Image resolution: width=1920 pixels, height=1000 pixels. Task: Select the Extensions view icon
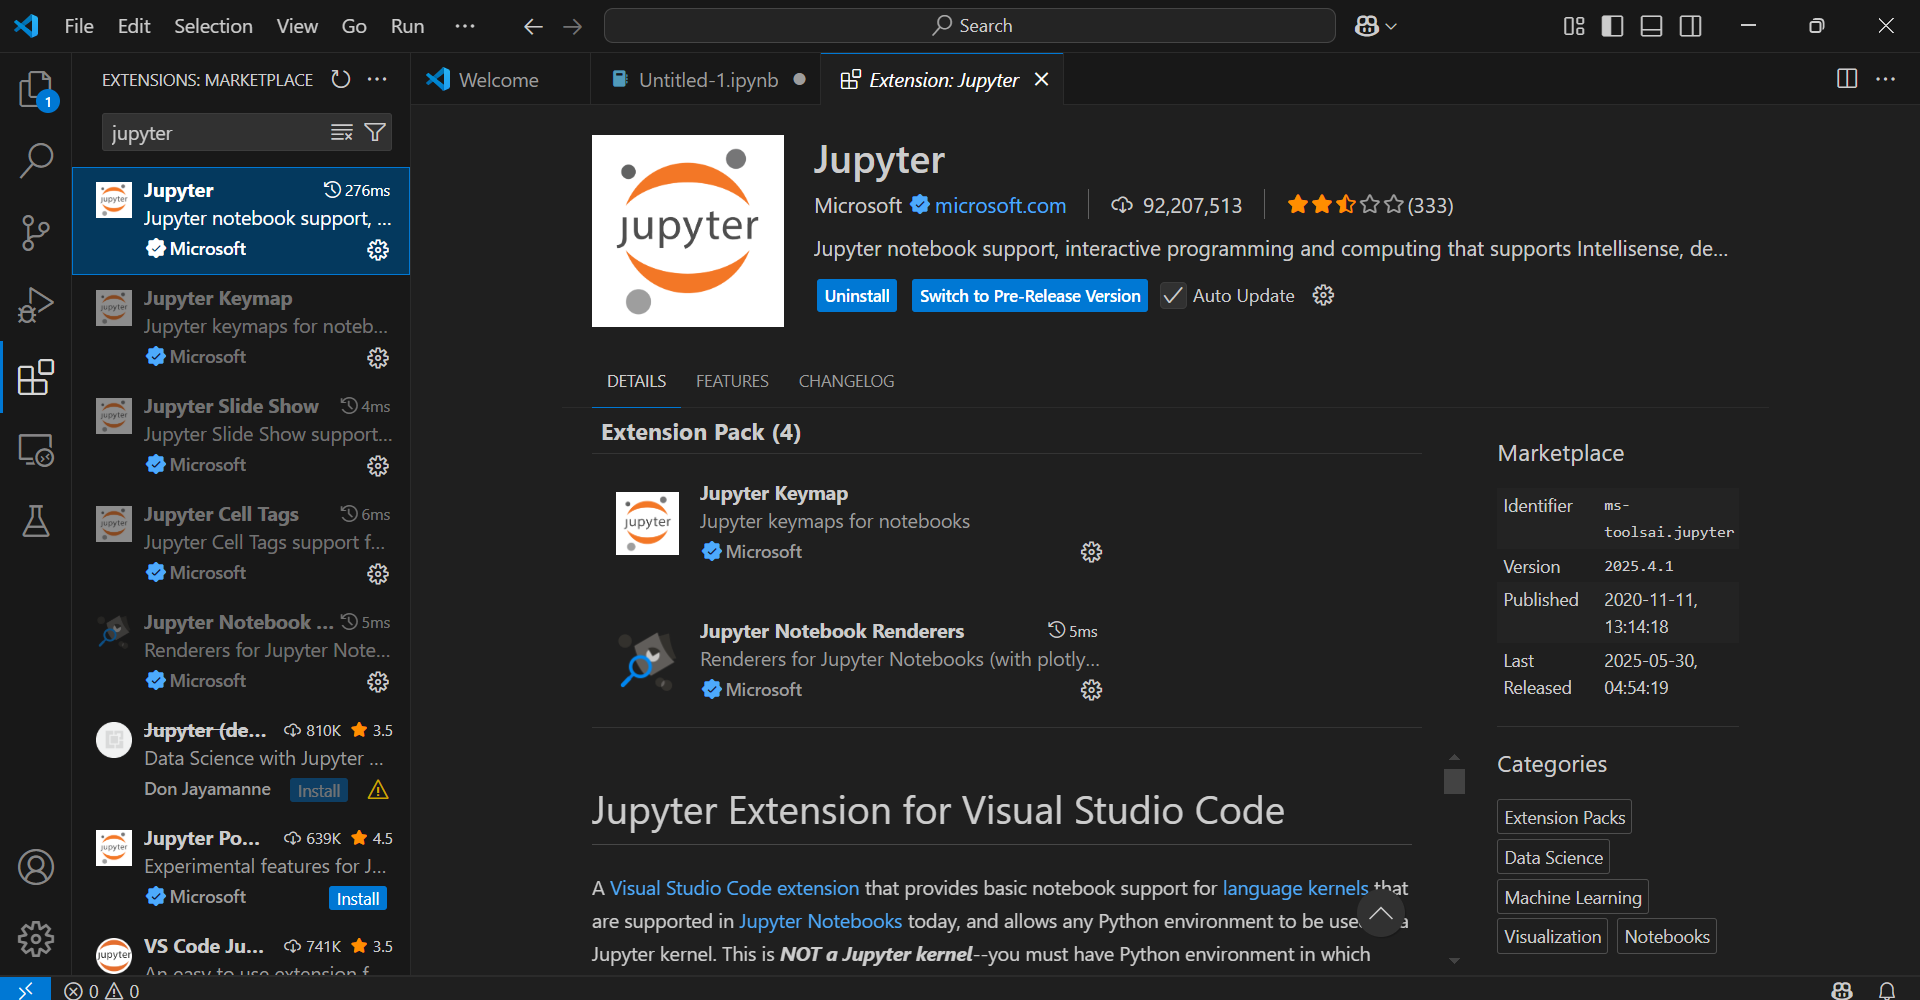click(36, 377)
